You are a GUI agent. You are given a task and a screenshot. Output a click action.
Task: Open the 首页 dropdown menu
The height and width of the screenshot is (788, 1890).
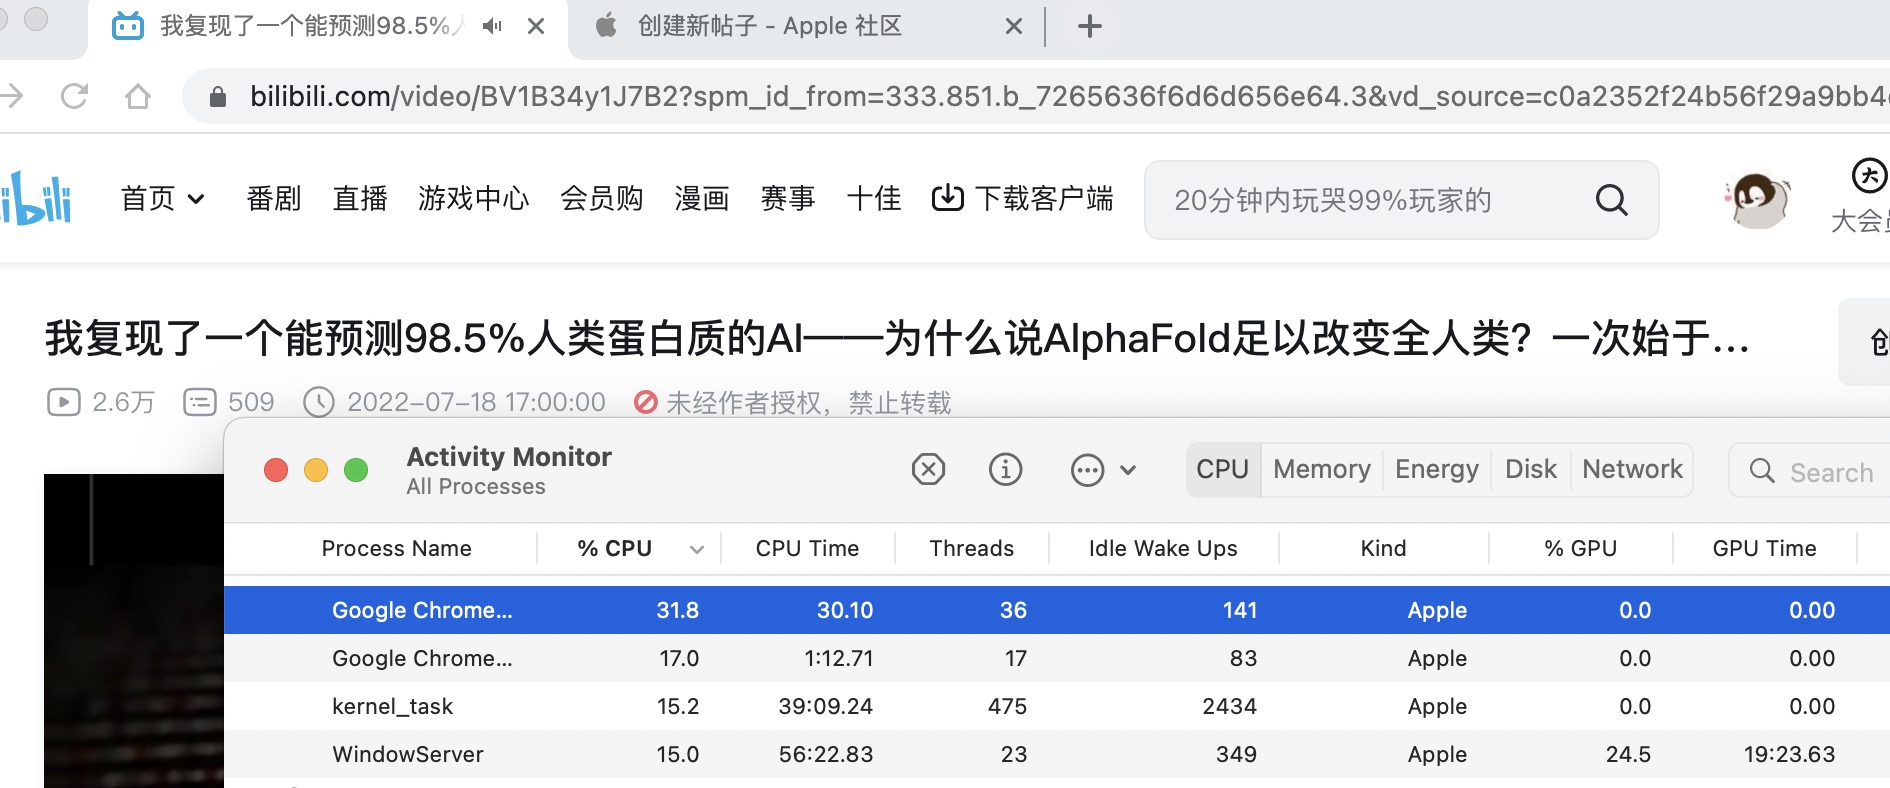[x=162, y=199]
